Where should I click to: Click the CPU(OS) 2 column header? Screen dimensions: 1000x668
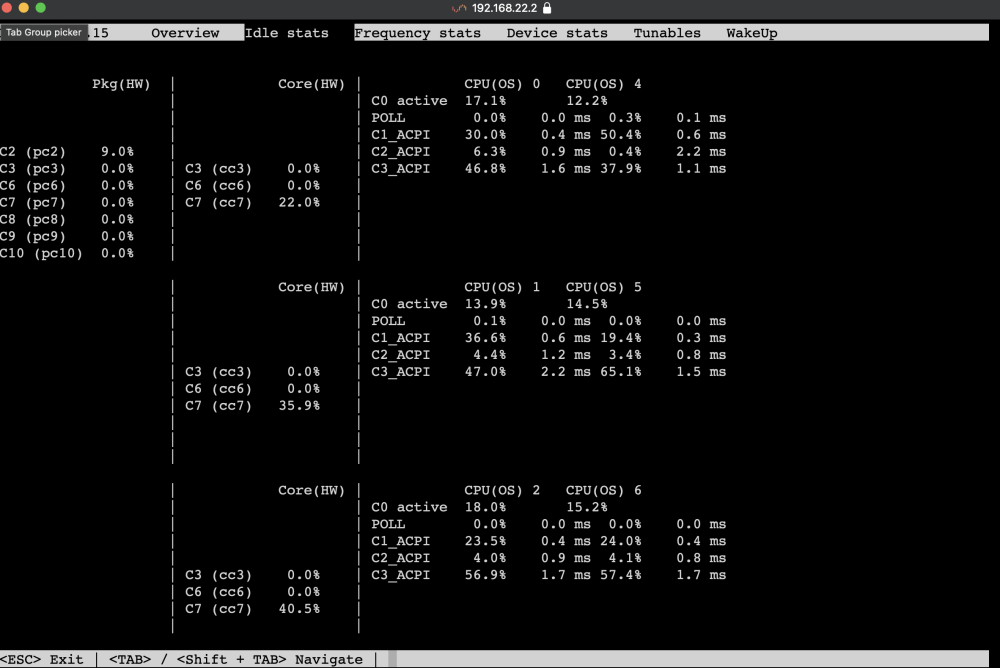[x=502, y=491]
